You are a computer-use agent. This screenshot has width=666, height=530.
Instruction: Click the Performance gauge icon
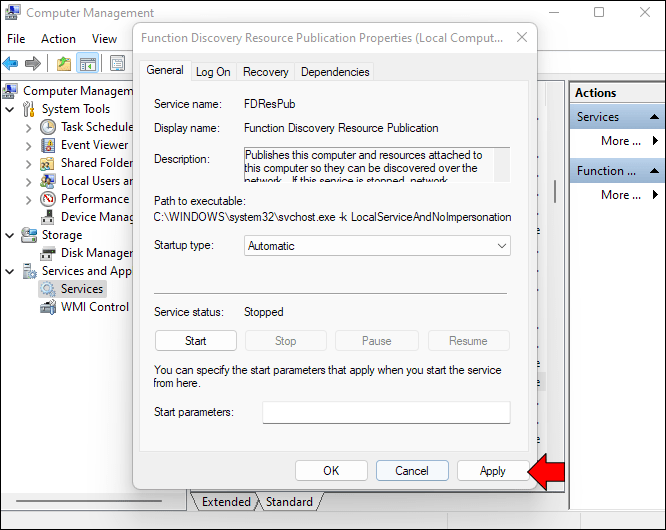[x=48, y=199]
